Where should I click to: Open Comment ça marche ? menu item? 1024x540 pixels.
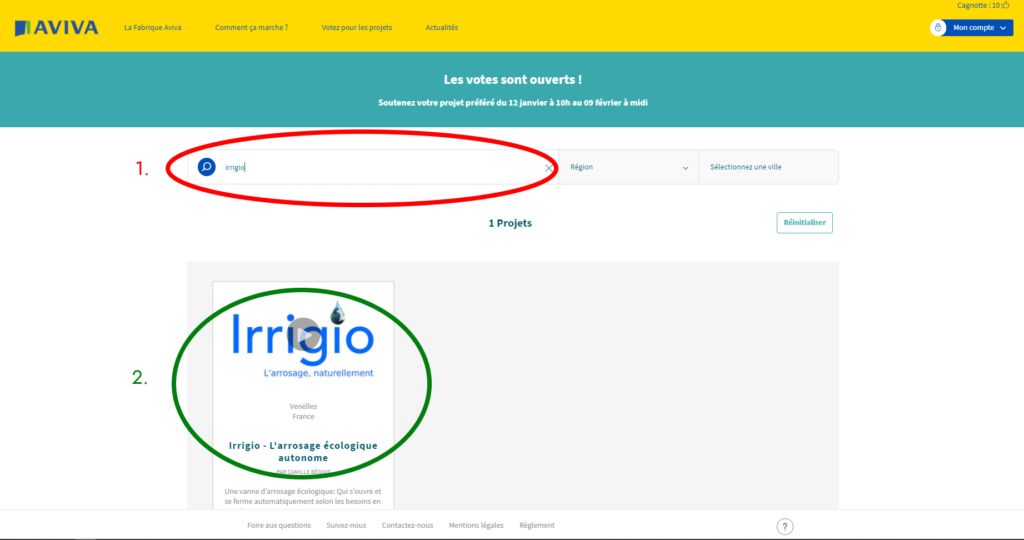click(x=251, y=27)
